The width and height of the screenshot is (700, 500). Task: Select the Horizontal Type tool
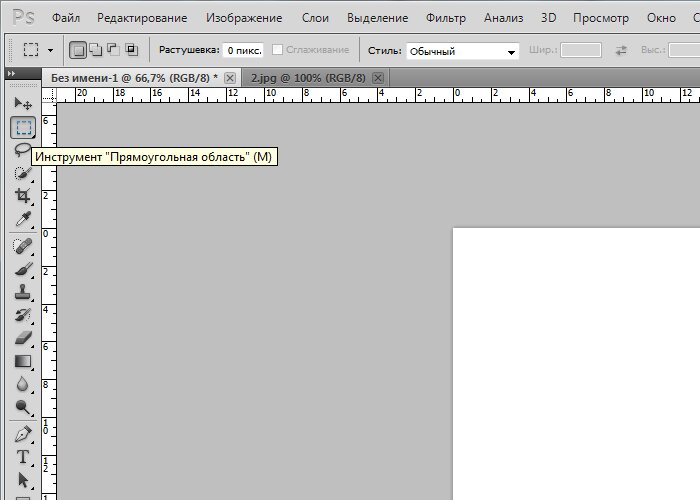click(x=22, y=458)
